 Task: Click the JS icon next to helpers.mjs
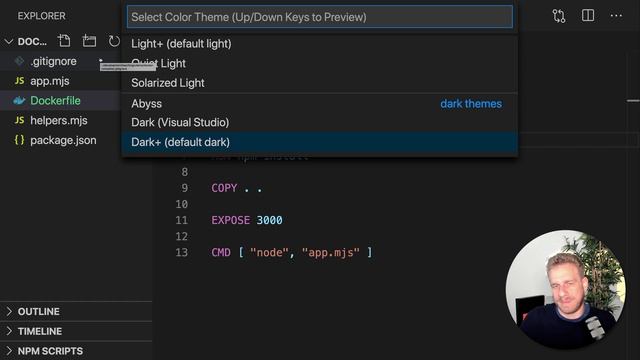tap(19, 120)
